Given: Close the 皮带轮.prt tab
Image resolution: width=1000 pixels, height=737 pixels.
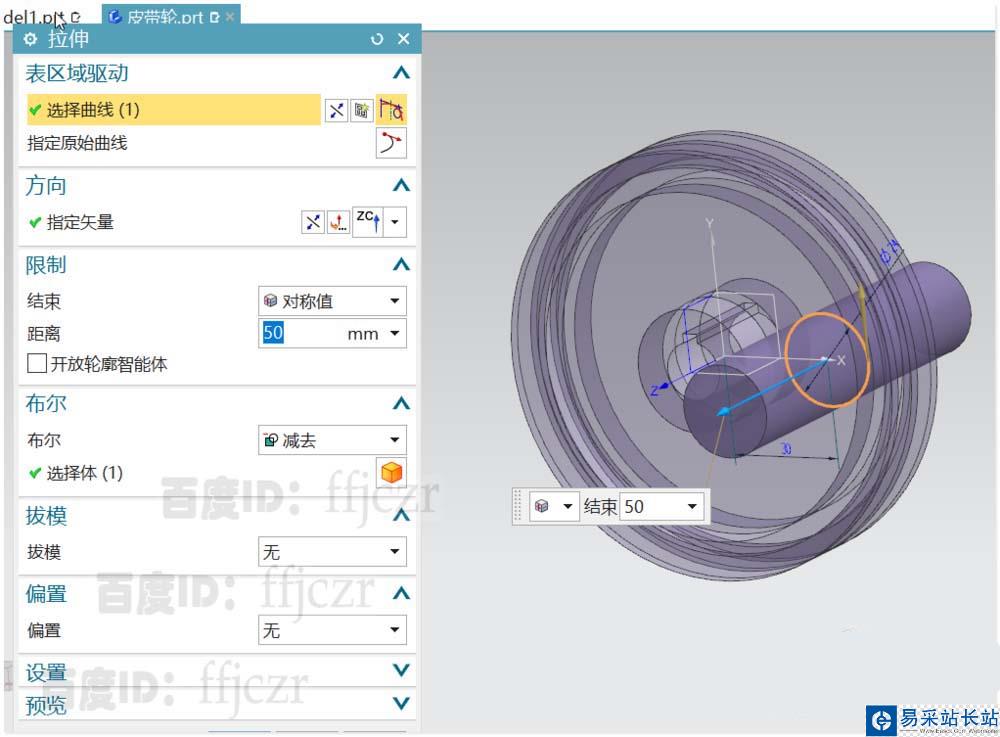Looking at the screenshot, I should pos(230,17).
